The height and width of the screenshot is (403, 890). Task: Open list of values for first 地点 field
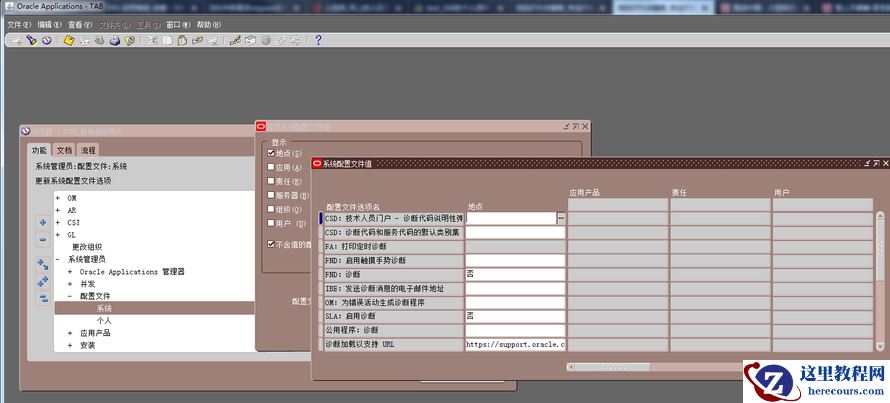pyautogui.click(x=561, y=218)
